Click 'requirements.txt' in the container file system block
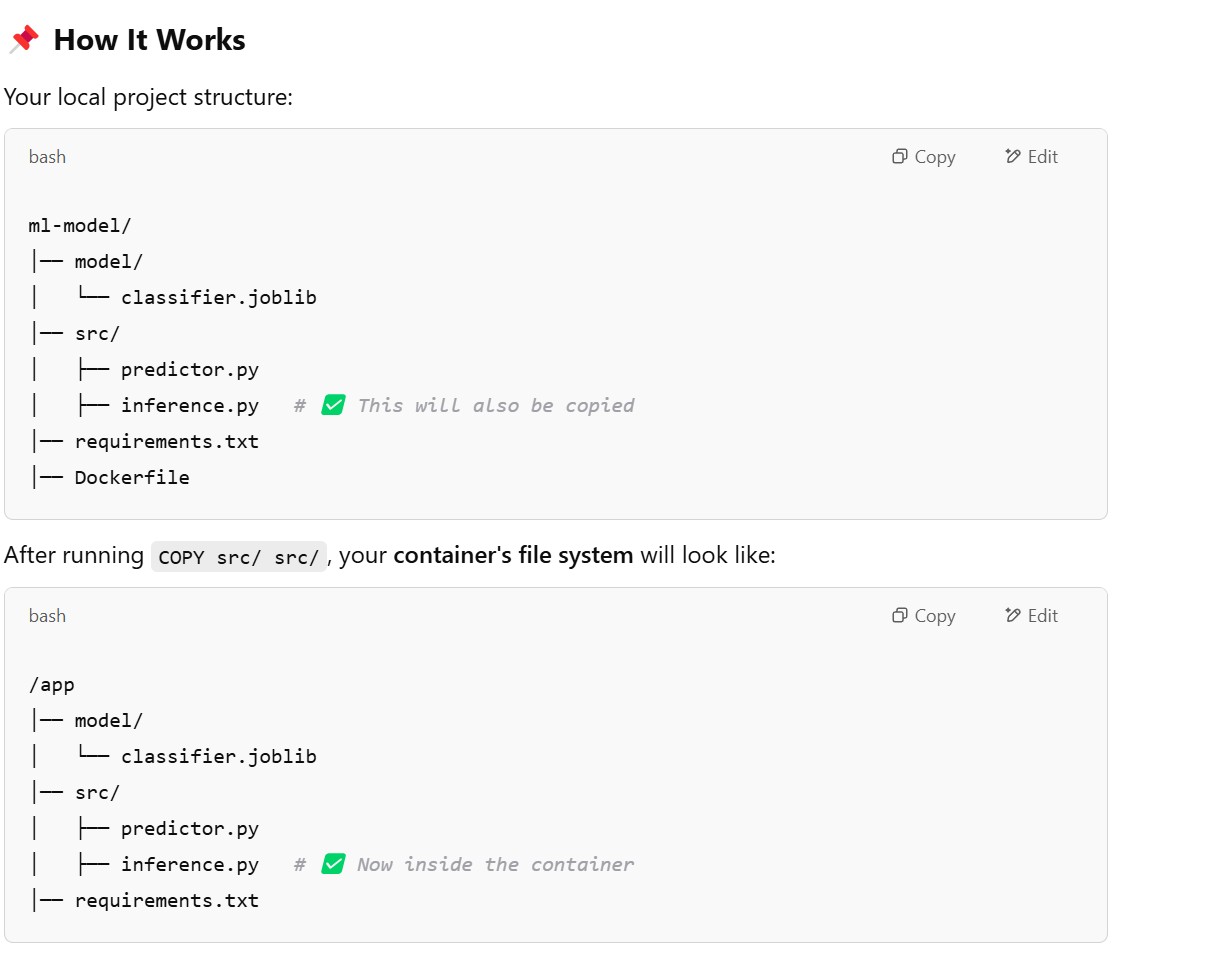The image size is (1207, 954). [166, 900]
